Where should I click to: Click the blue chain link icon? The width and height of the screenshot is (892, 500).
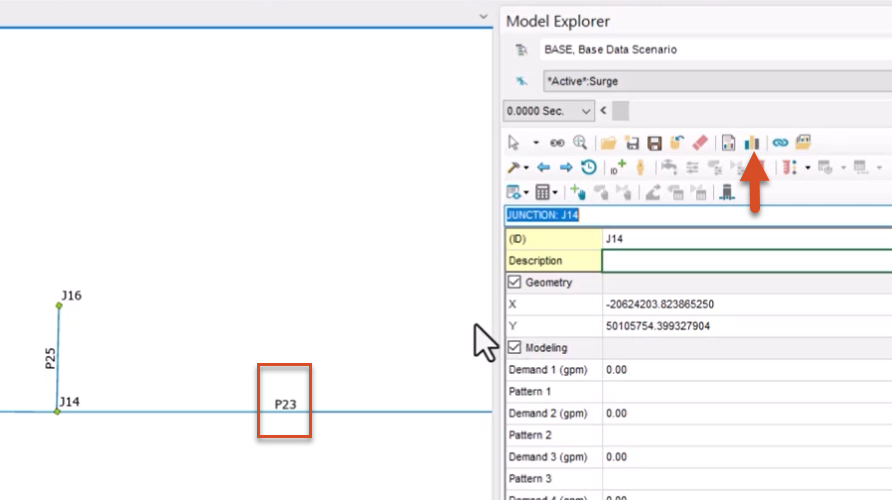(x=780, y=143)
